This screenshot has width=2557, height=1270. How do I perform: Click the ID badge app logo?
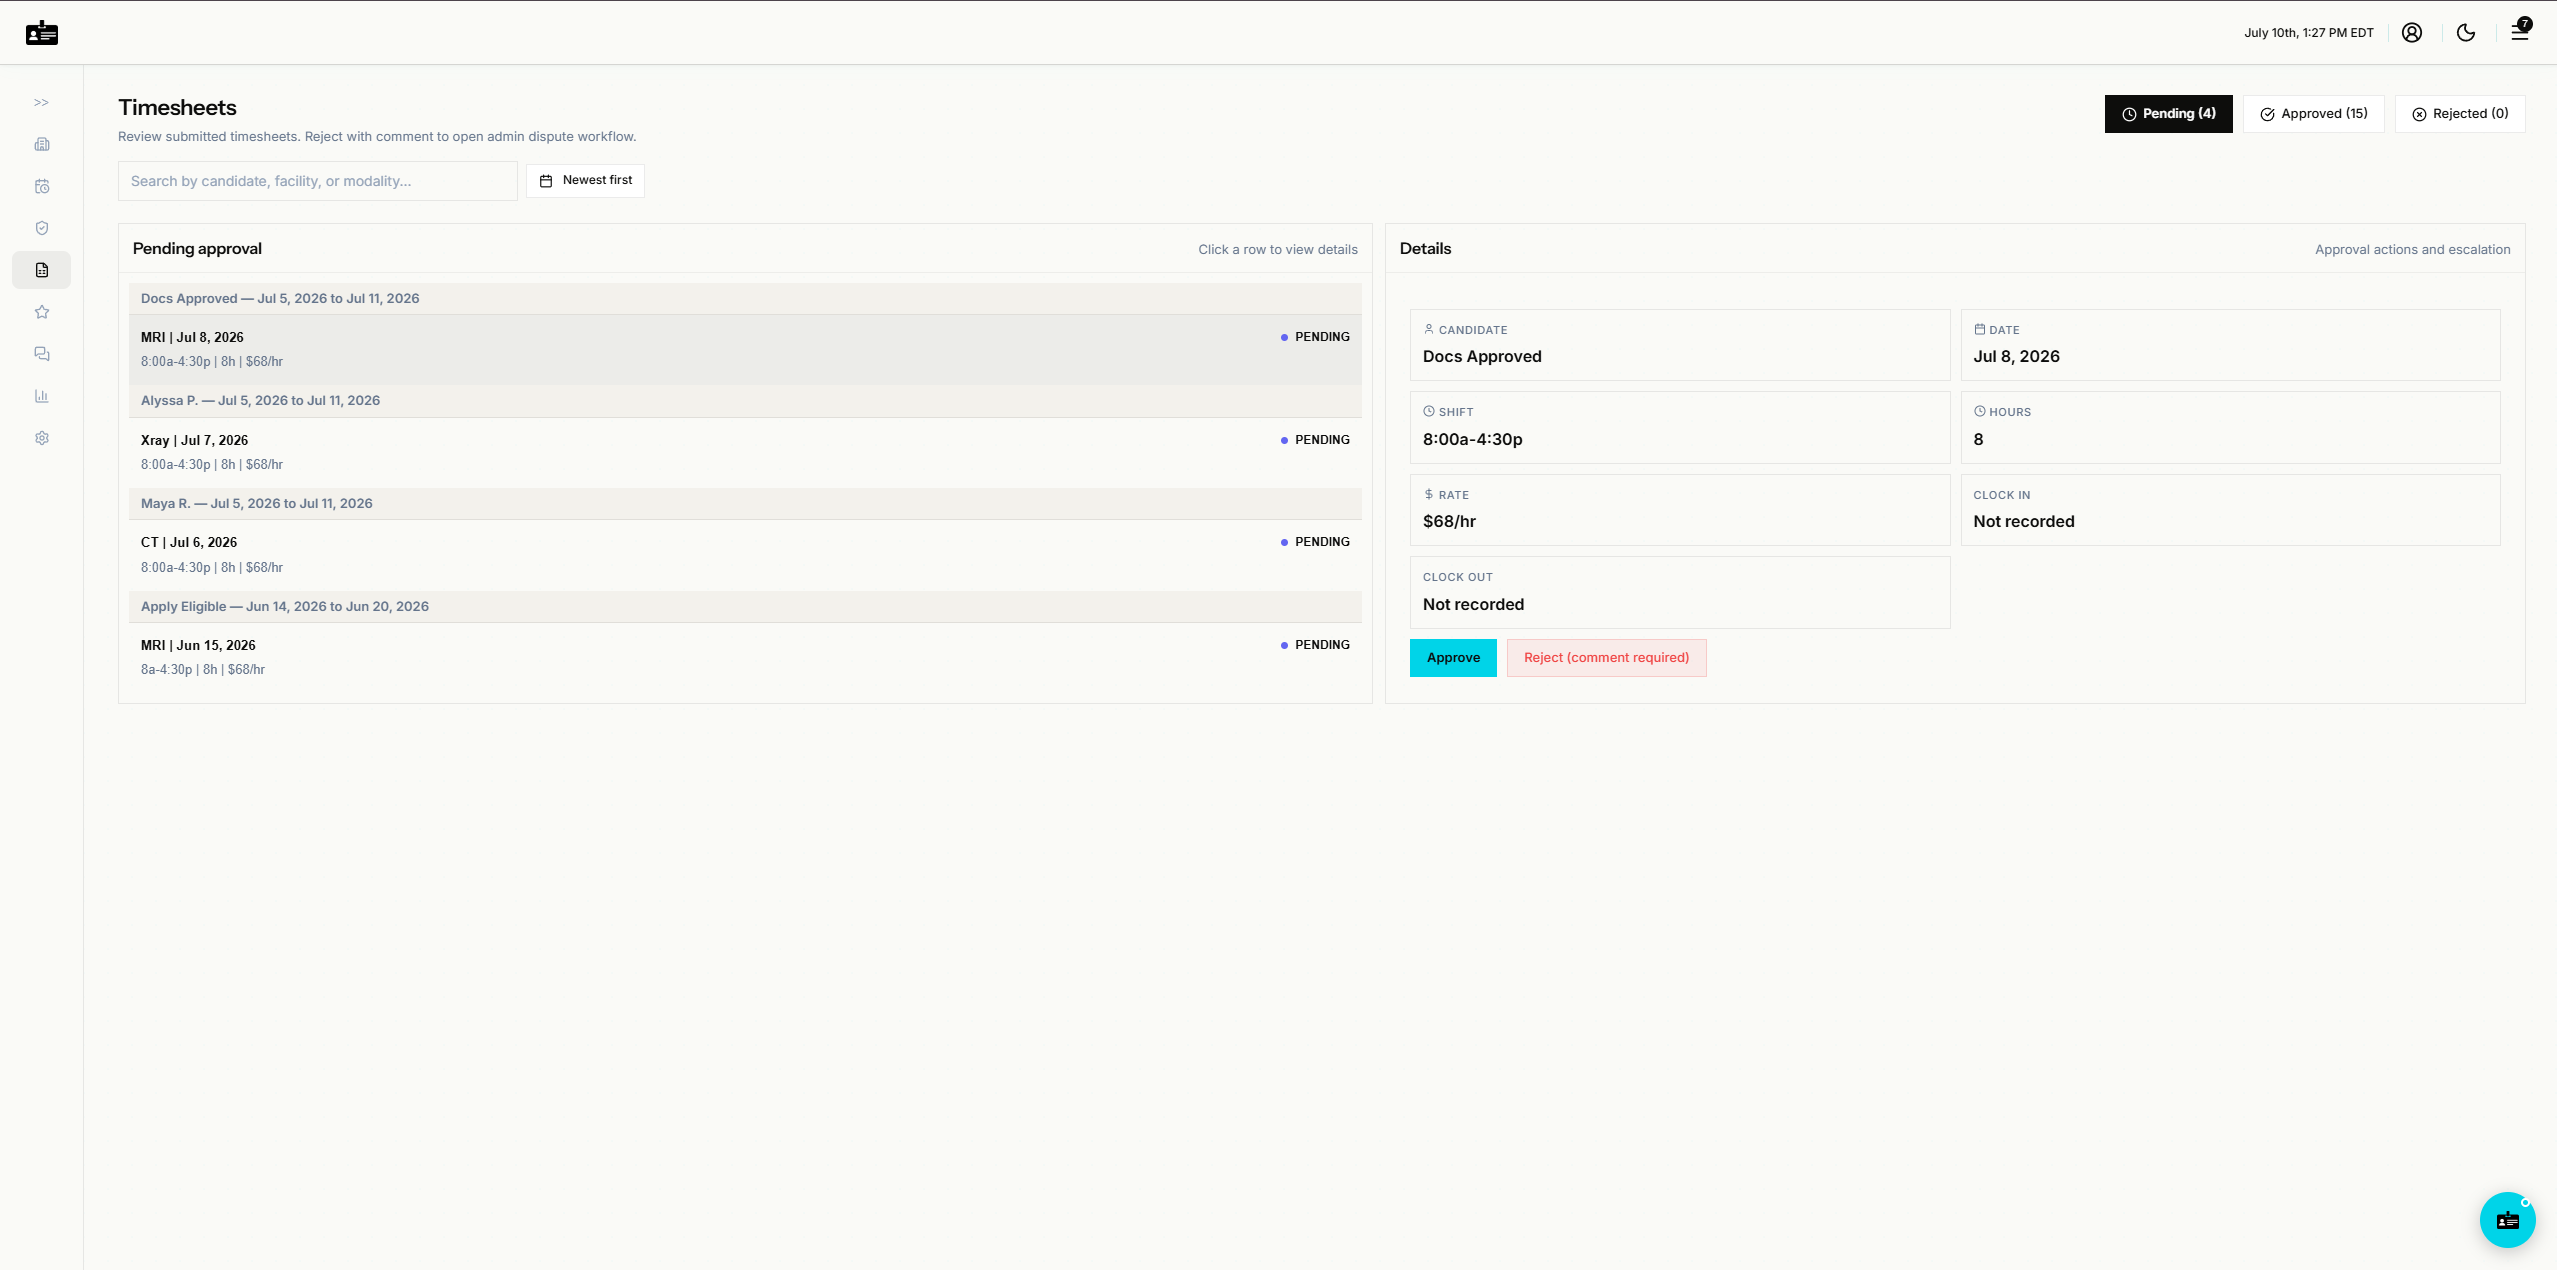[x=42, y=33]
